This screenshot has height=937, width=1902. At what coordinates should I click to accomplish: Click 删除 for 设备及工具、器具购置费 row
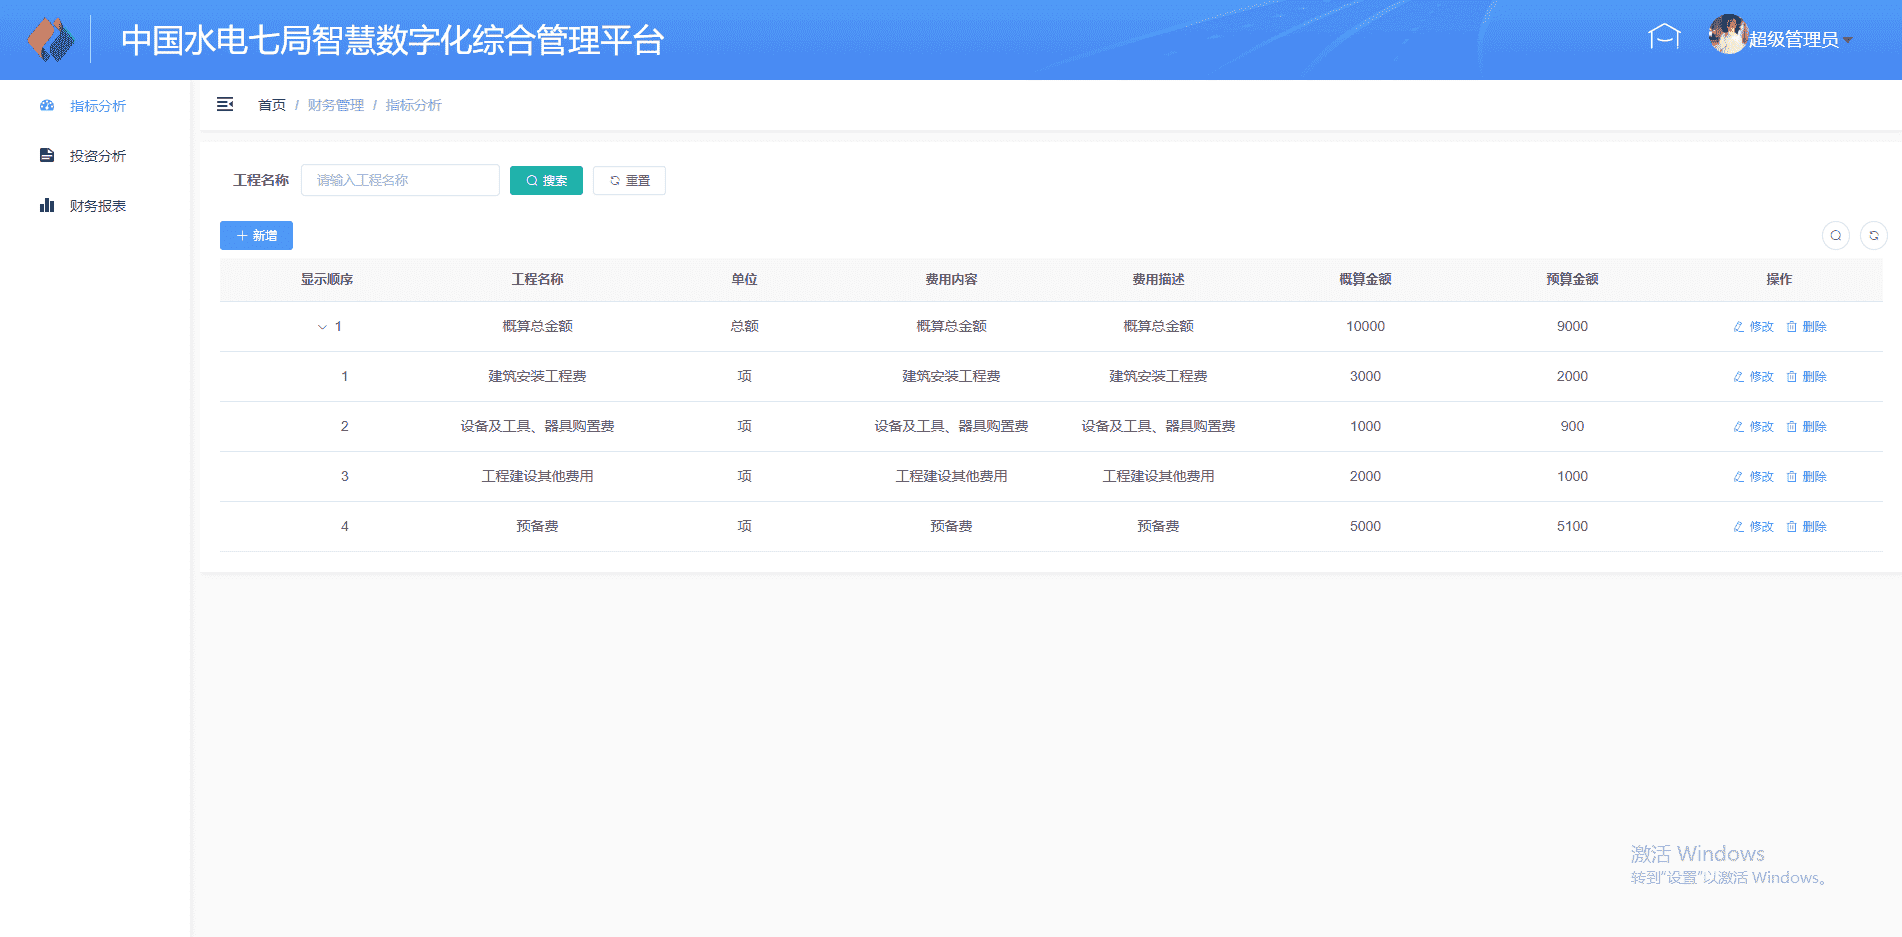[x=1806, y=427]
